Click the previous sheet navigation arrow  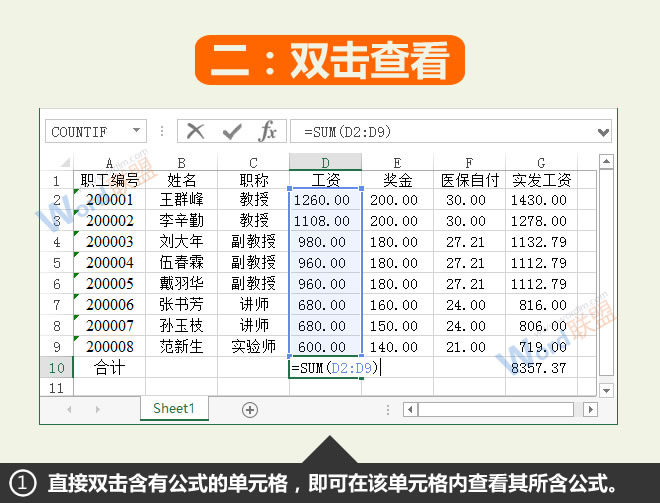69,409
